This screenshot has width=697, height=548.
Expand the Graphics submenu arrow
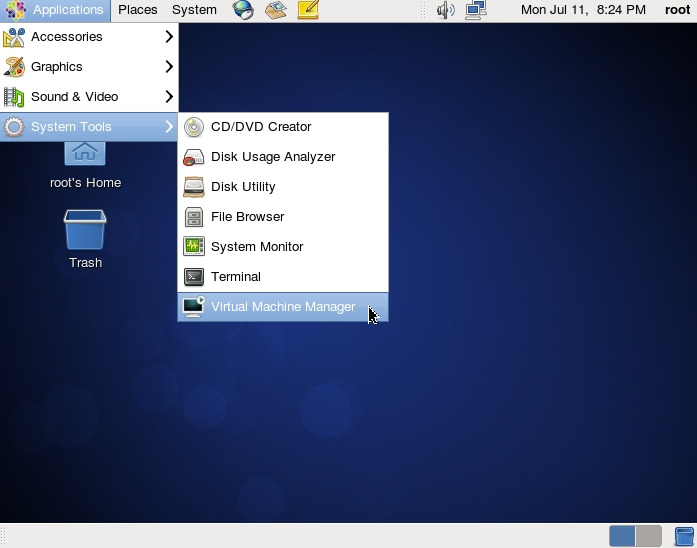point(169,67)
